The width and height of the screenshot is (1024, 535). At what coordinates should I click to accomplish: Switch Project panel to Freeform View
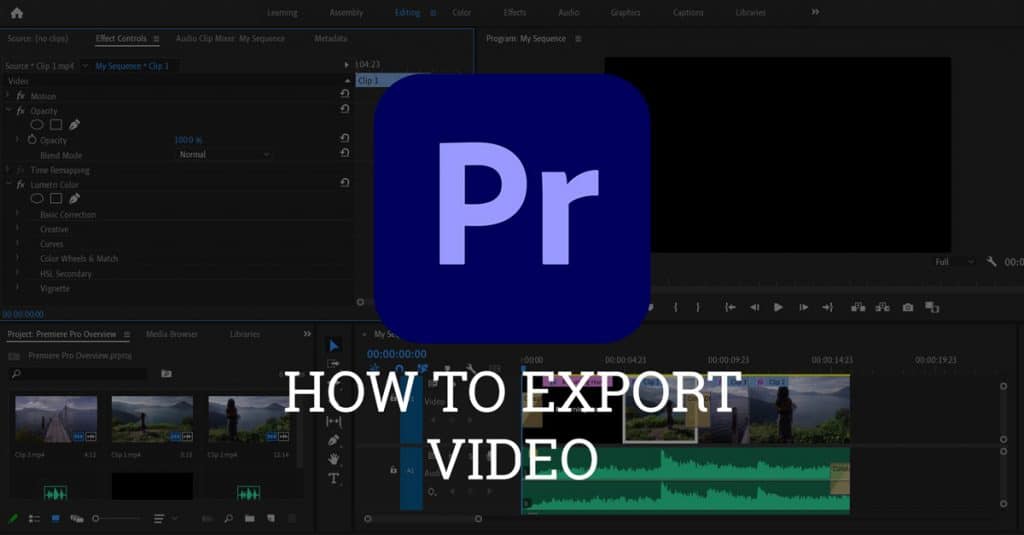click(x=76, y=519)
